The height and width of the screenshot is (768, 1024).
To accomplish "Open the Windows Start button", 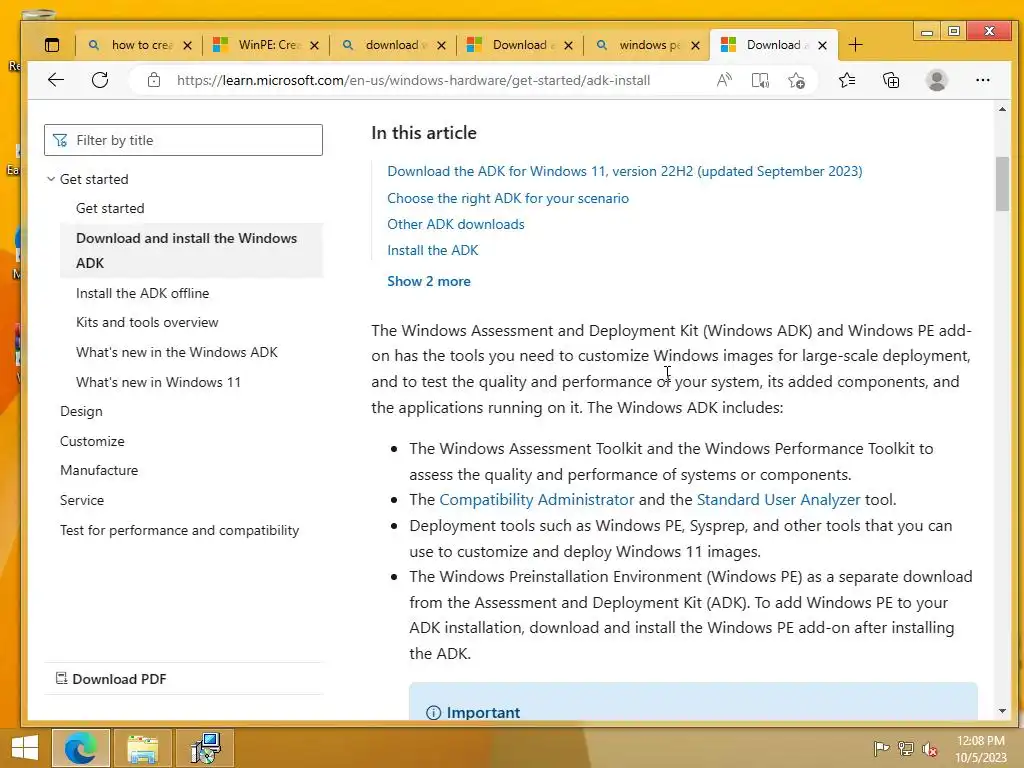I will tap(25, 748).
